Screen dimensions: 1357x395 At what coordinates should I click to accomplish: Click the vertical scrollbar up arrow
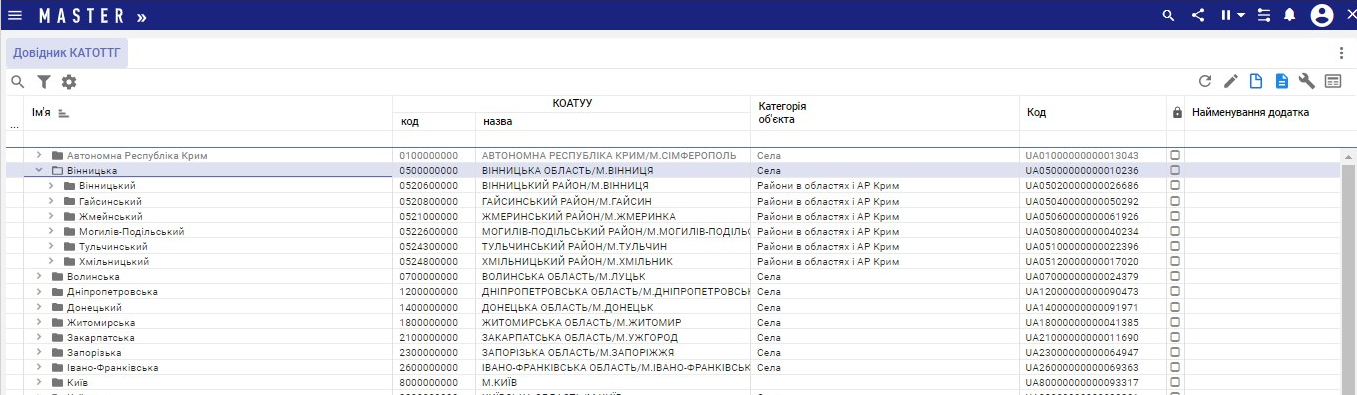point(1349,157)
